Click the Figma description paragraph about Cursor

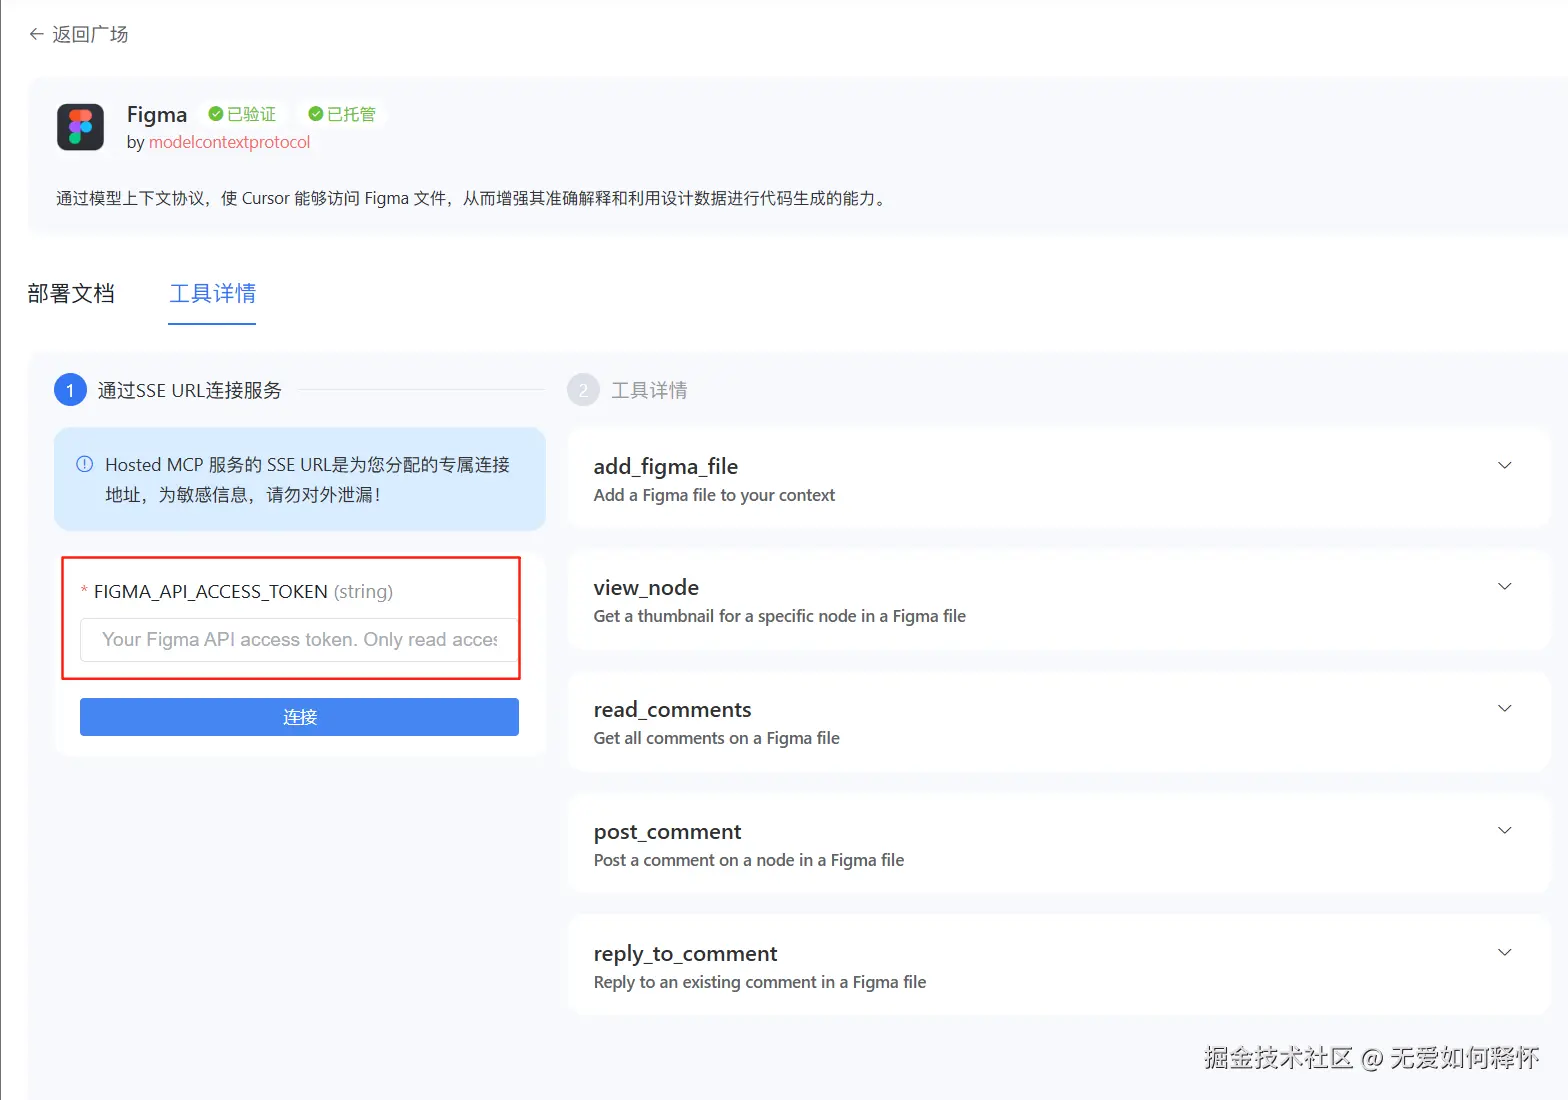[x=472, y=198]
